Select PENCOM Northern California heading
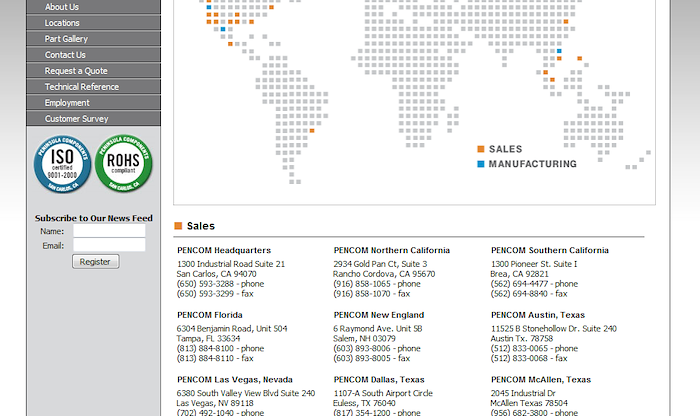 [392, 250]
